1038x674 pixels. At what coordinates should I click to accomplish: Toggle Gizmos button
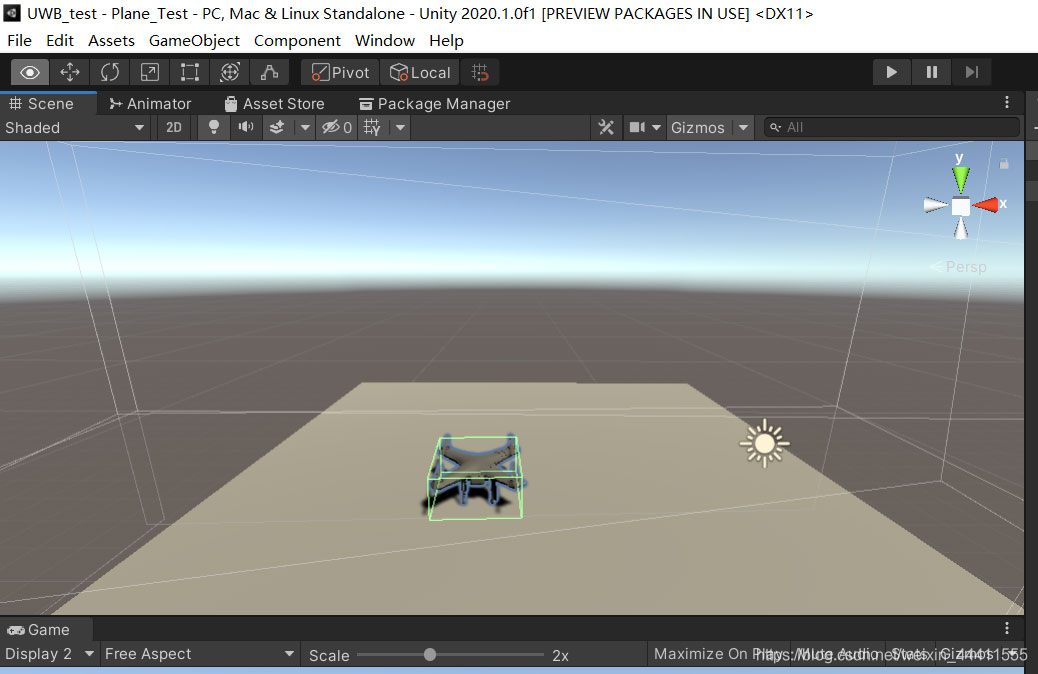tap(698, 128)
